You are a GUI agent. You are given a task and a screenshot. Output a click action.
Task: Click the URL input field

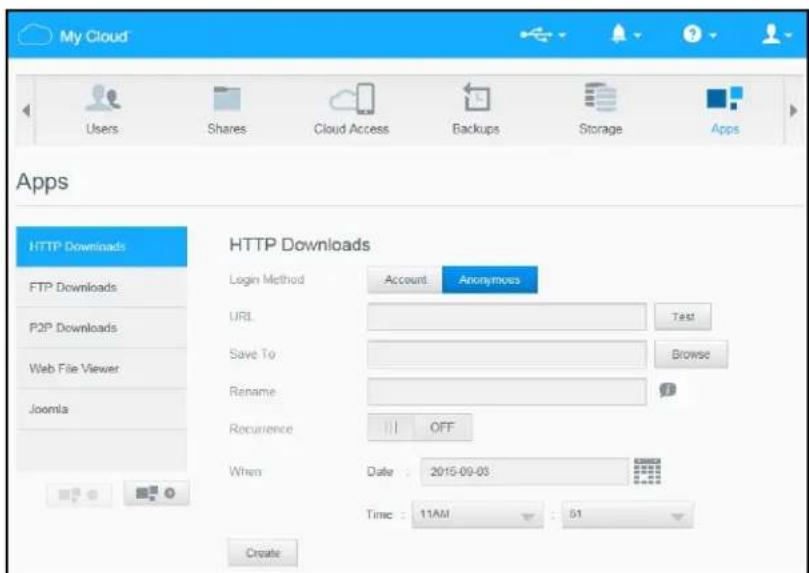coord(507,317)
